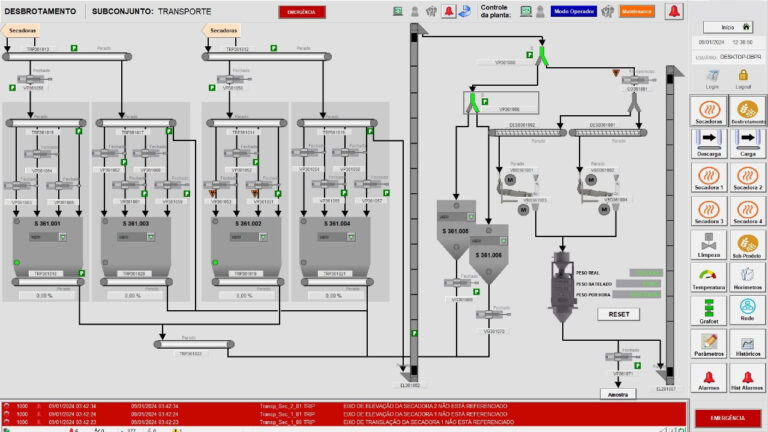Click the alarm bell icon beside refresh arrows

tap(448, 11)
